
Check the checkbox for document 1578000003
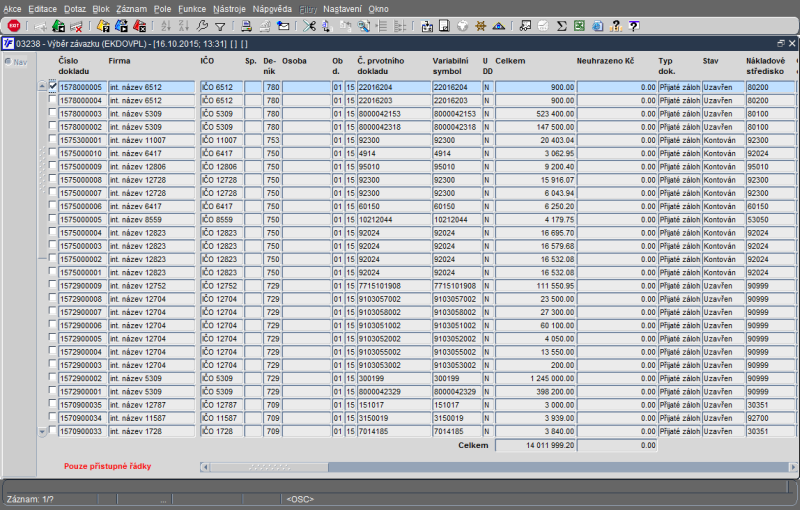point(53,112)
